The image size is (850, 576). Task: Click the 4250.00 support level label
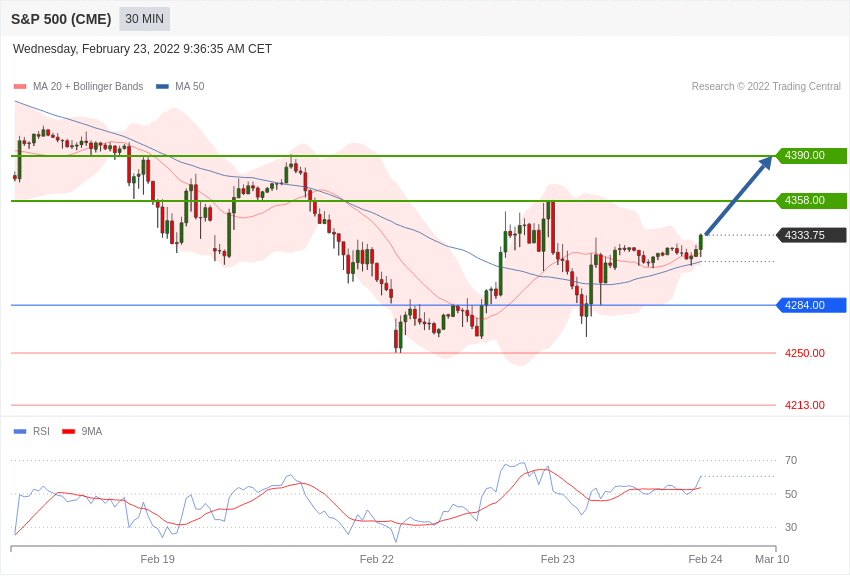tap(804, 353)
